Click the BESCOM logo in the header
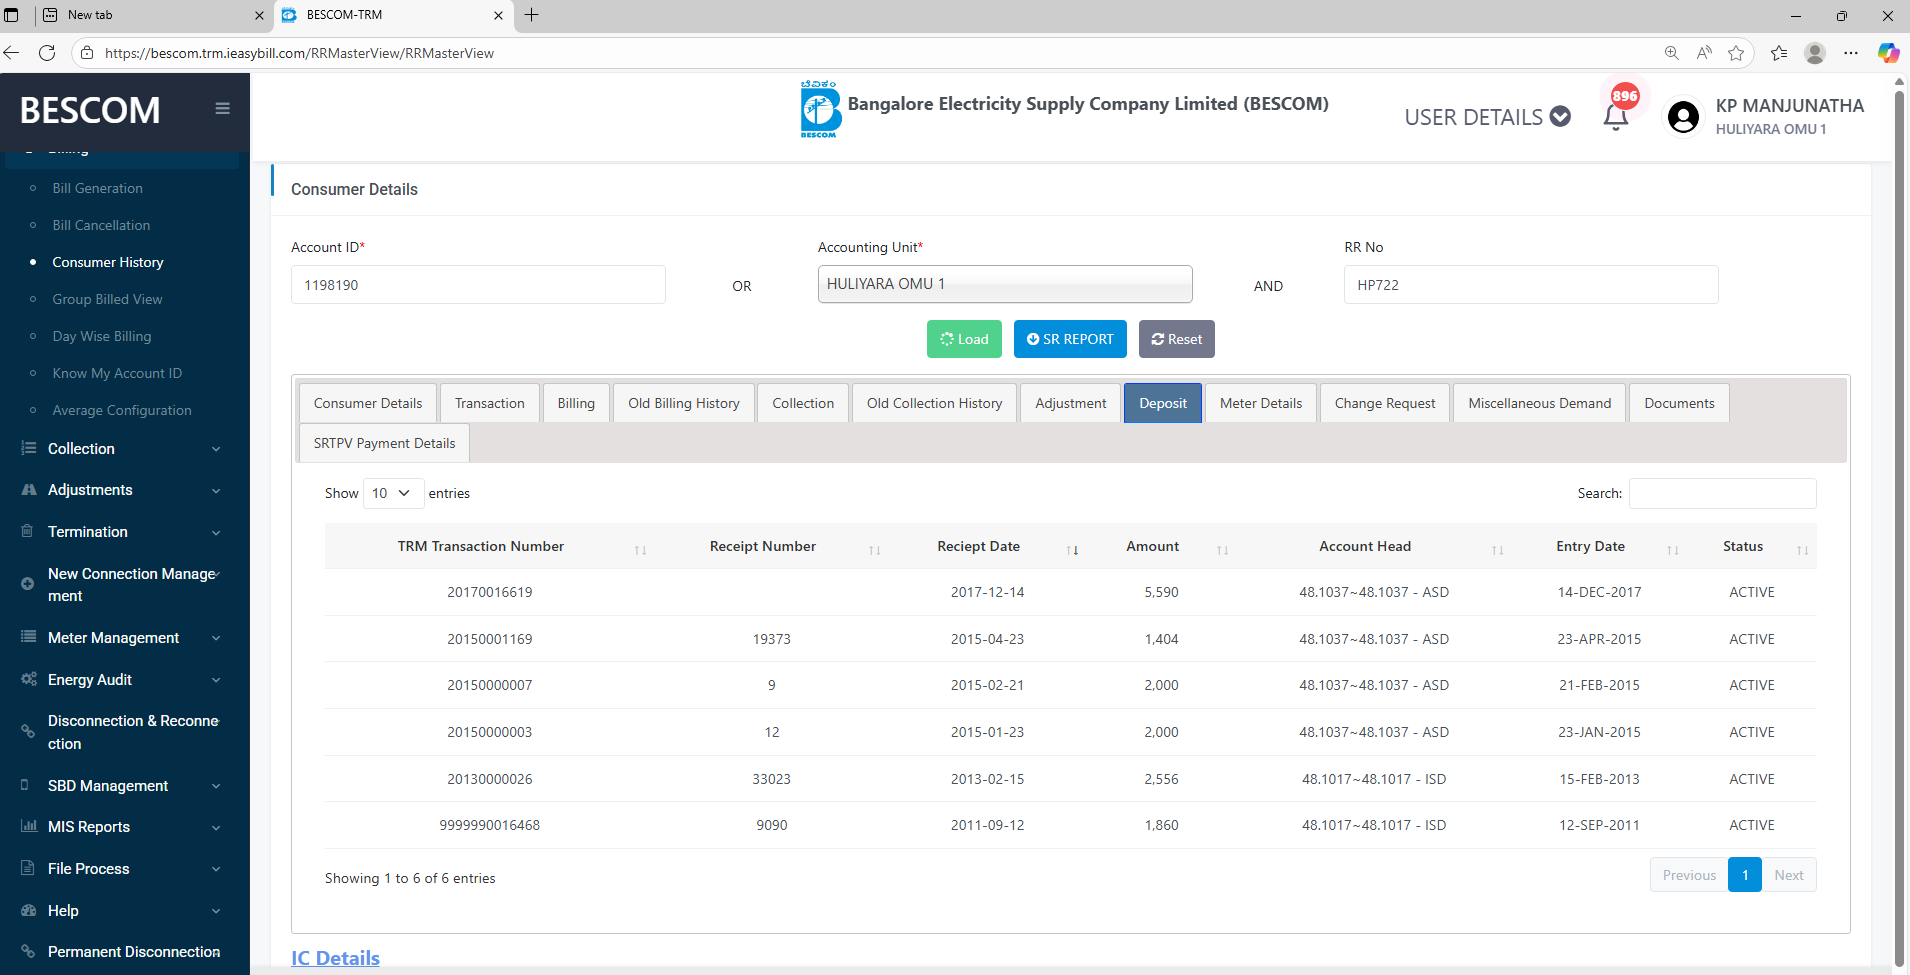1910x975 pixels. point(820,110)
